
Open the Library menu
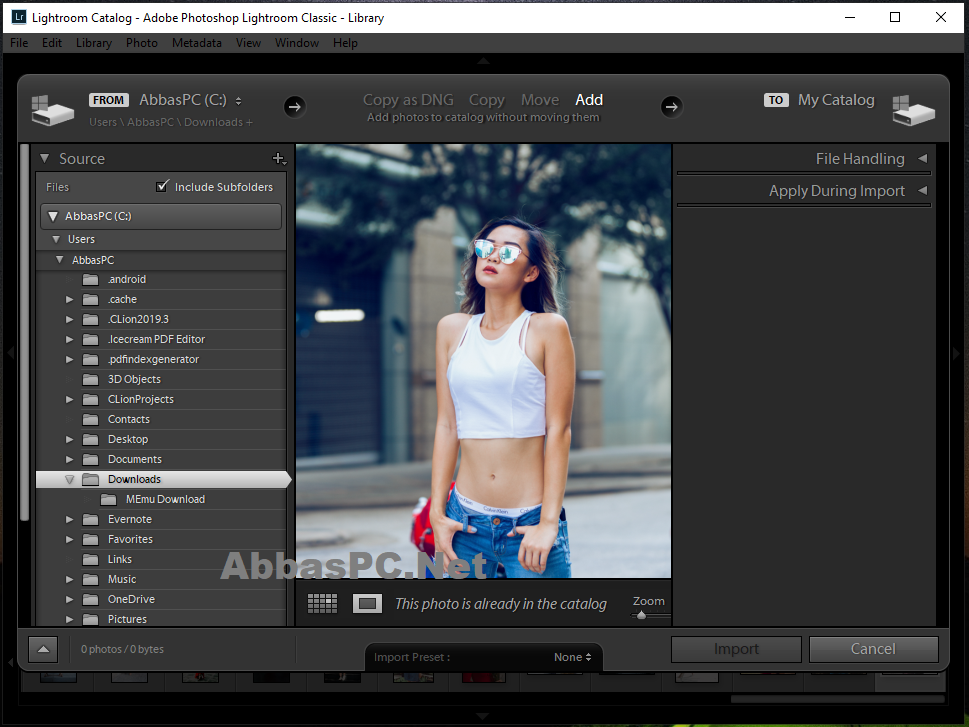(93, 42)
